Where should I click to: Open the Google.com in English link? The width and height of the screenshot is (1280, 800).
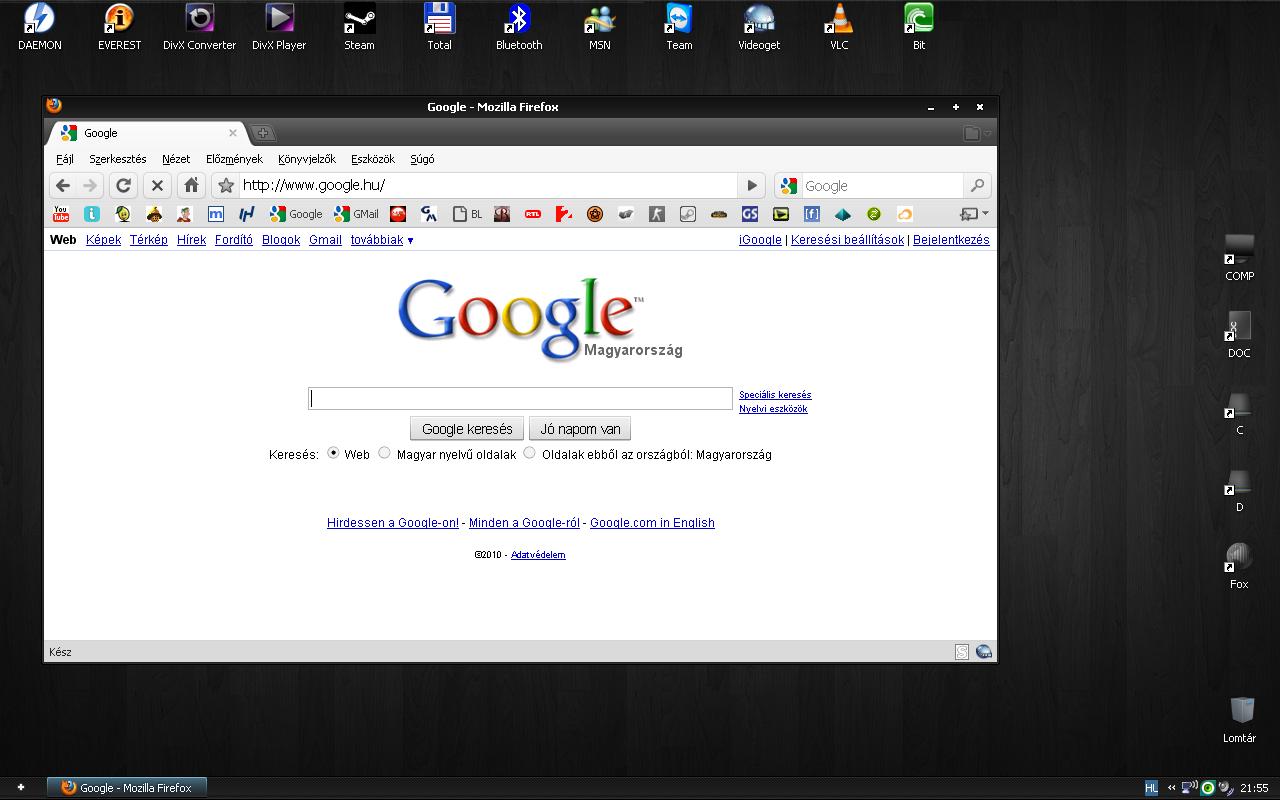652,523
